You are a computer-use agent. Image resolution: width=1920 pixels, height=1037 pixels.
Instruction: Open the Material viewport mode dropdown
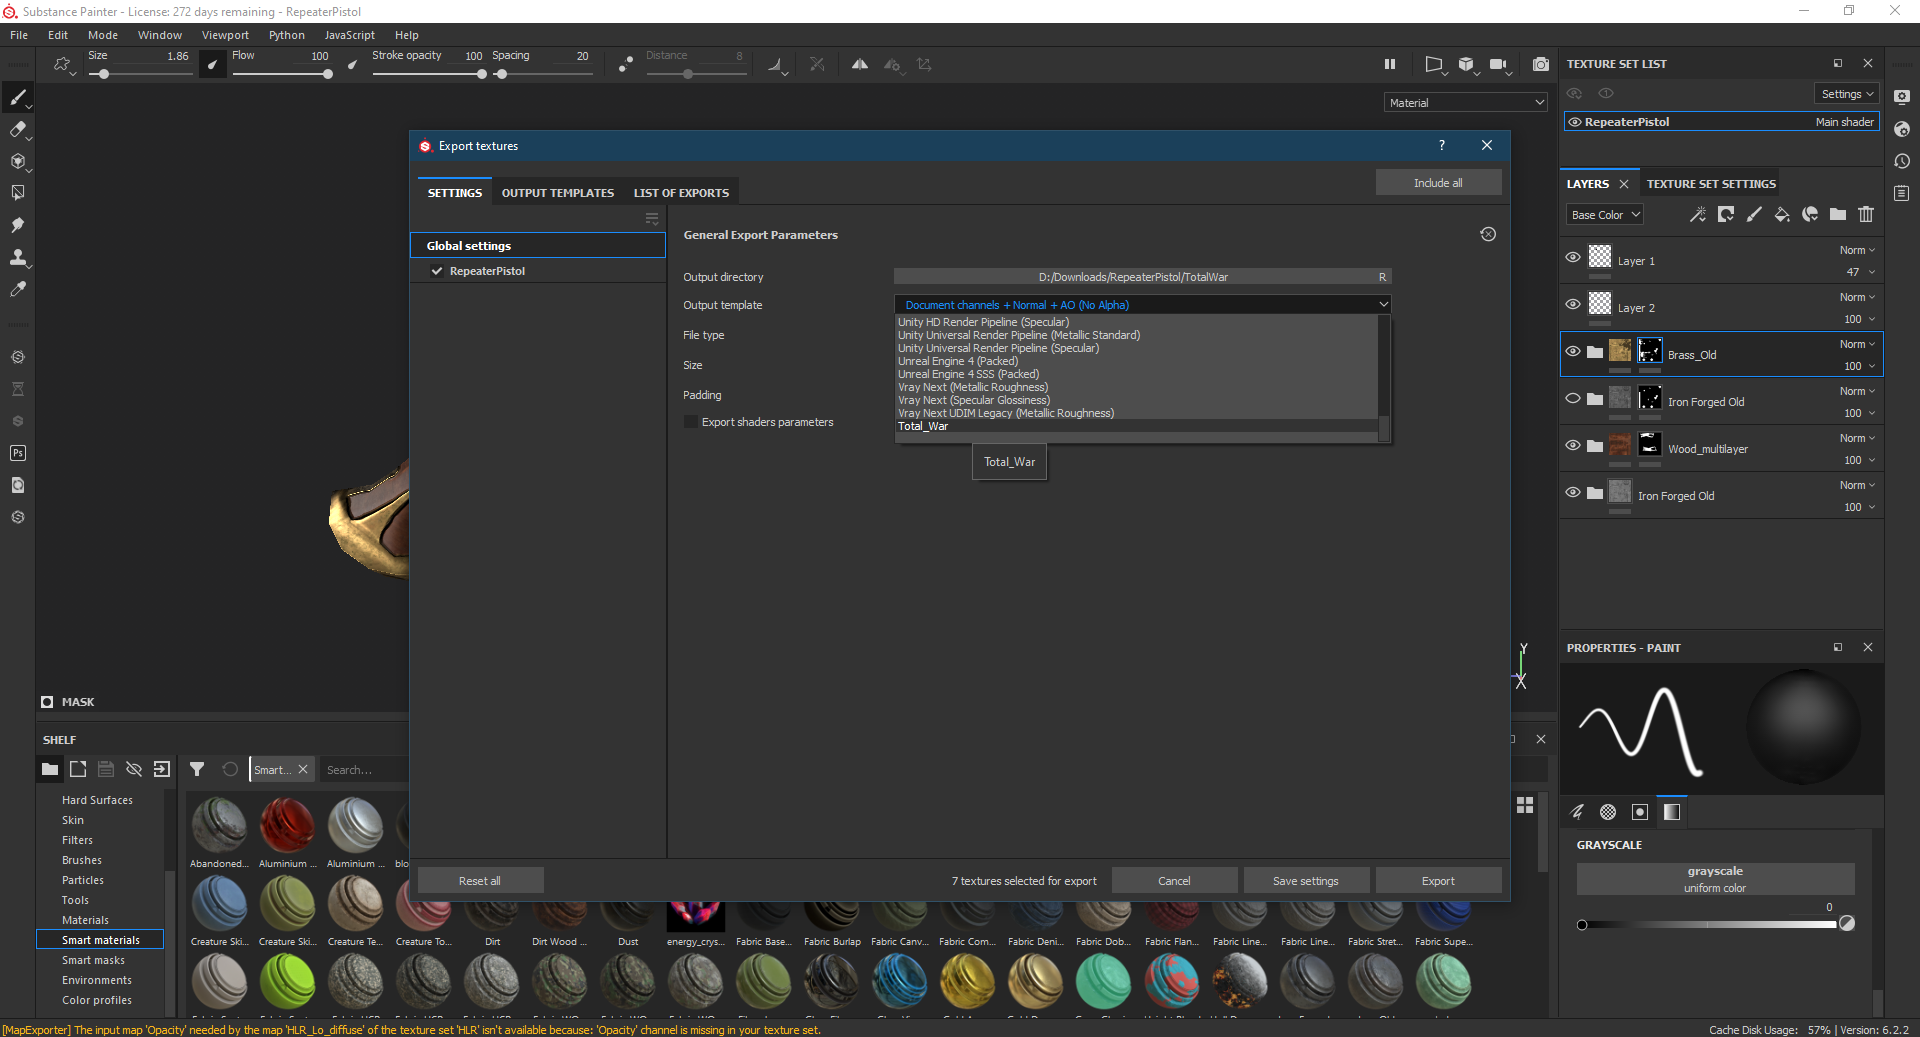(x=1466, y=103)
